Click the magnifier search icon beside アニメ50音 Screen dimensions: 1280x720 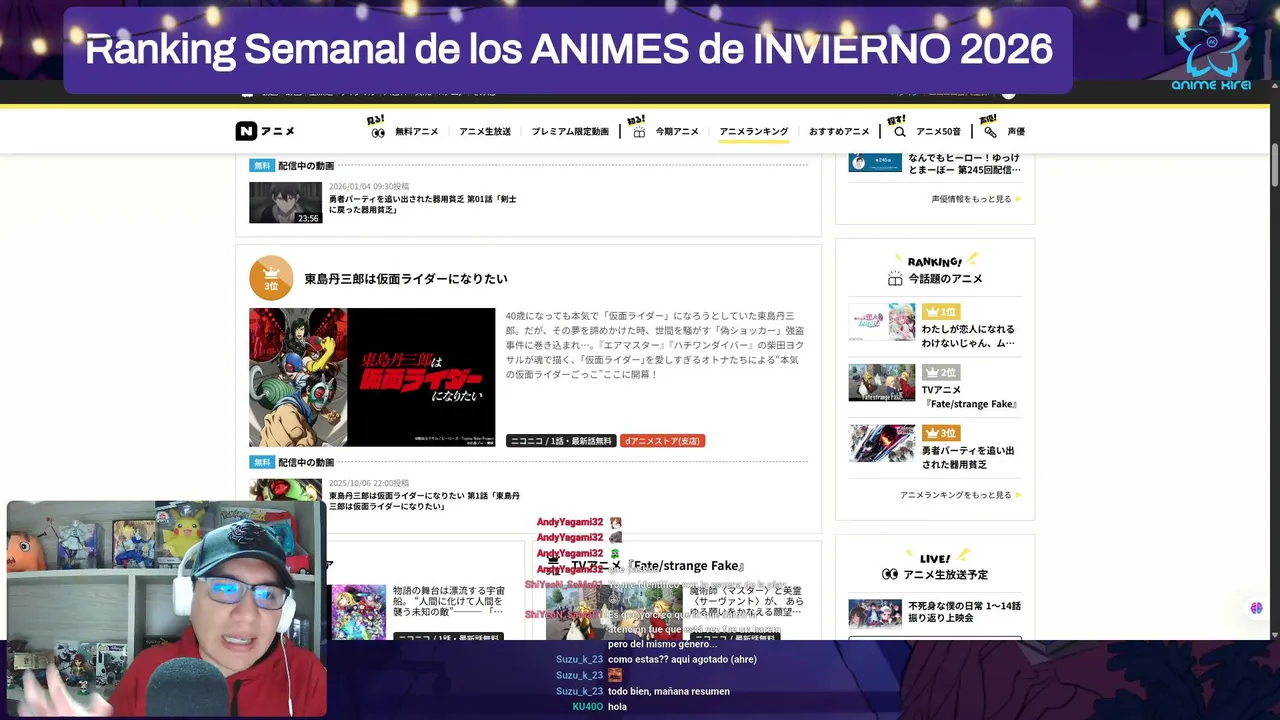coord(899,132)
